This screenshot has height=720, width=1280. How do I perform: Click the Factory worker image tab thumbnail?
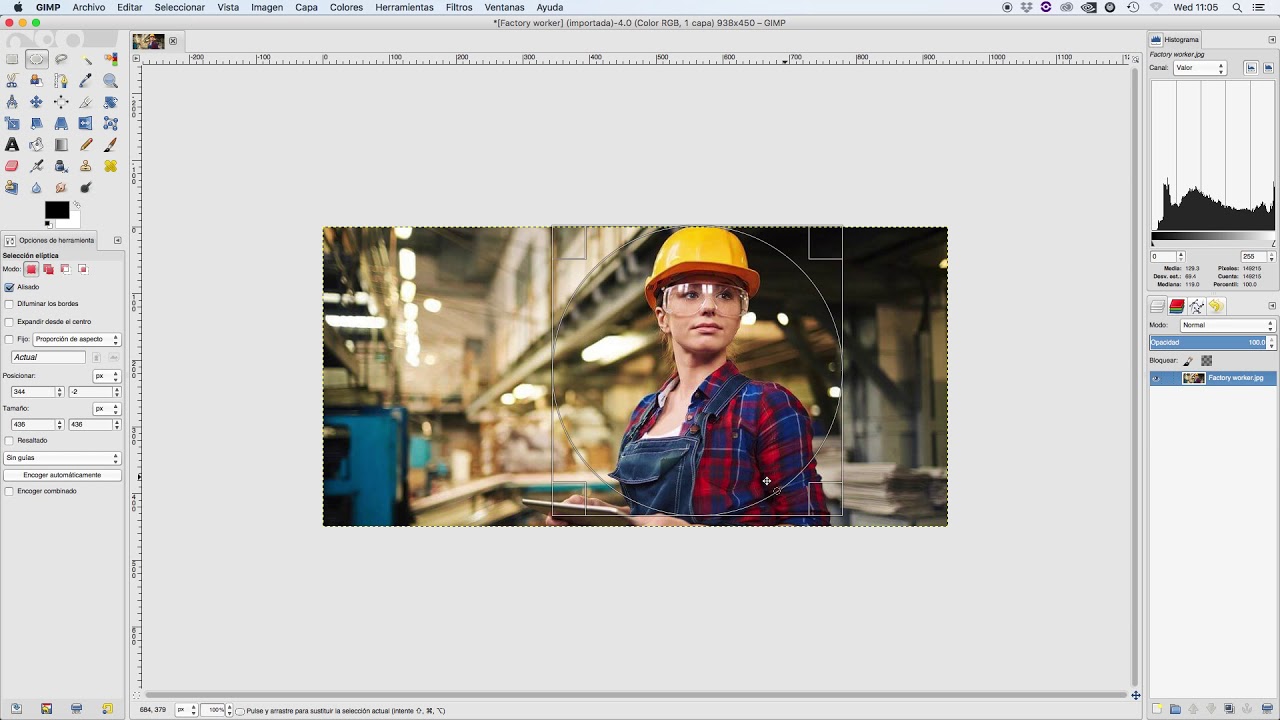[x=148, y=41]
